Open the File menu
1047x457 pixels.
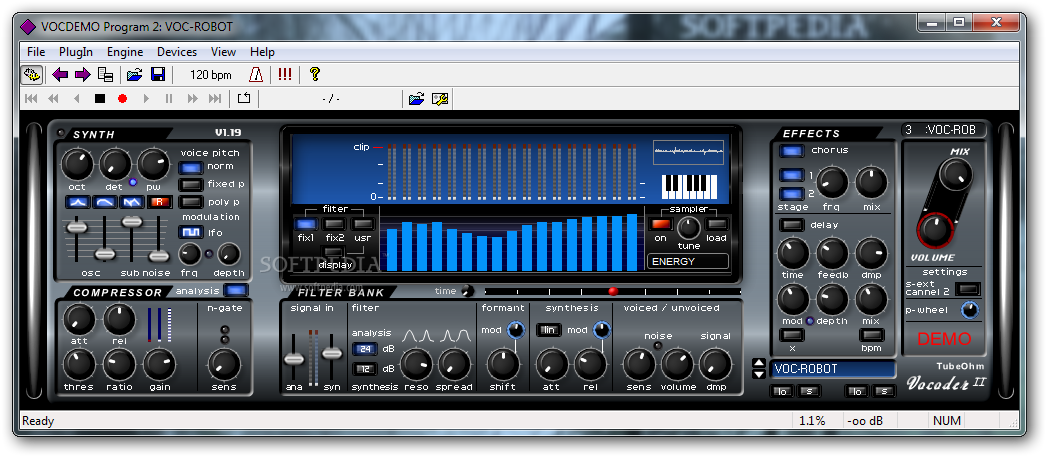coord(36,51)
